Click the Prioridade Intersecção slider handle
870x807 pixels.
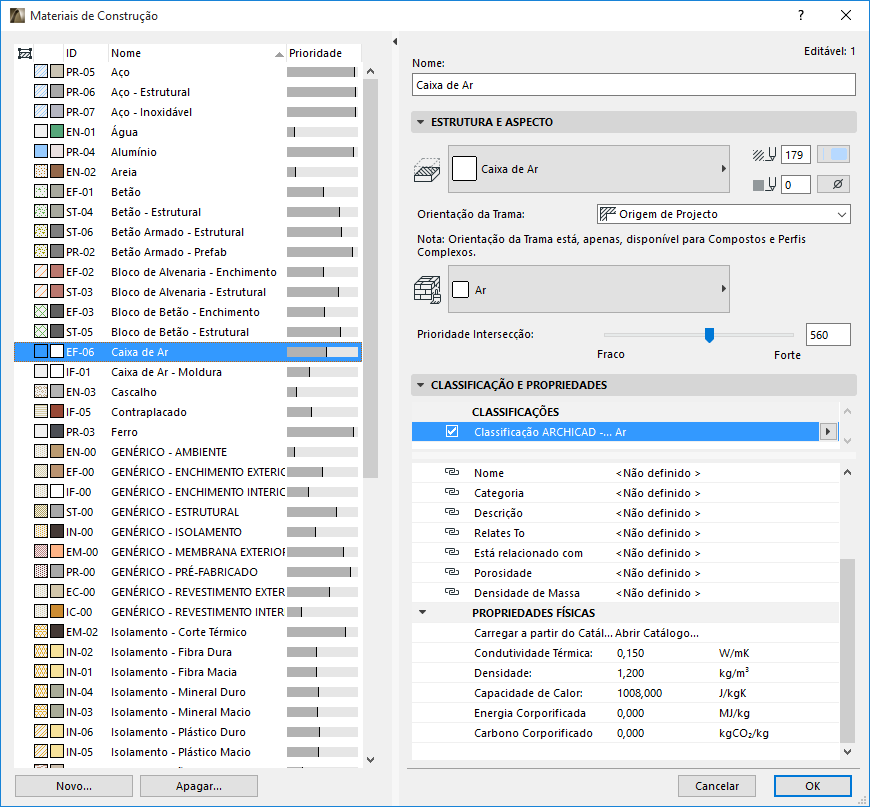coord(709,335)
